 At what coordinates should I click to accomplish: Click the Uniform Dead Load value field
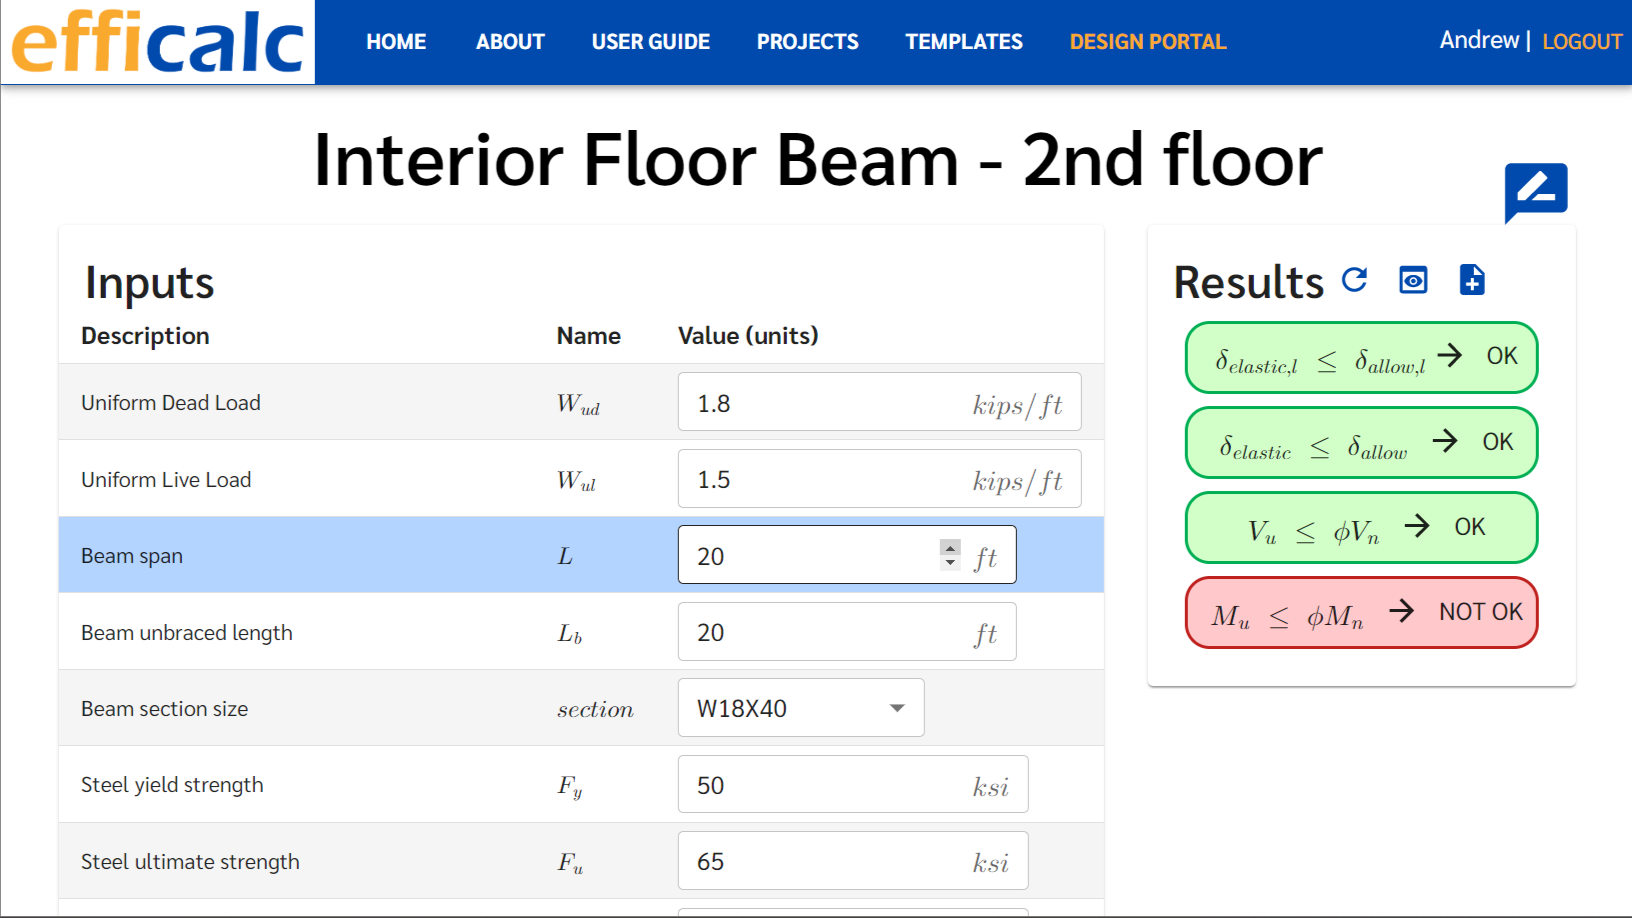tap(820, 403)
